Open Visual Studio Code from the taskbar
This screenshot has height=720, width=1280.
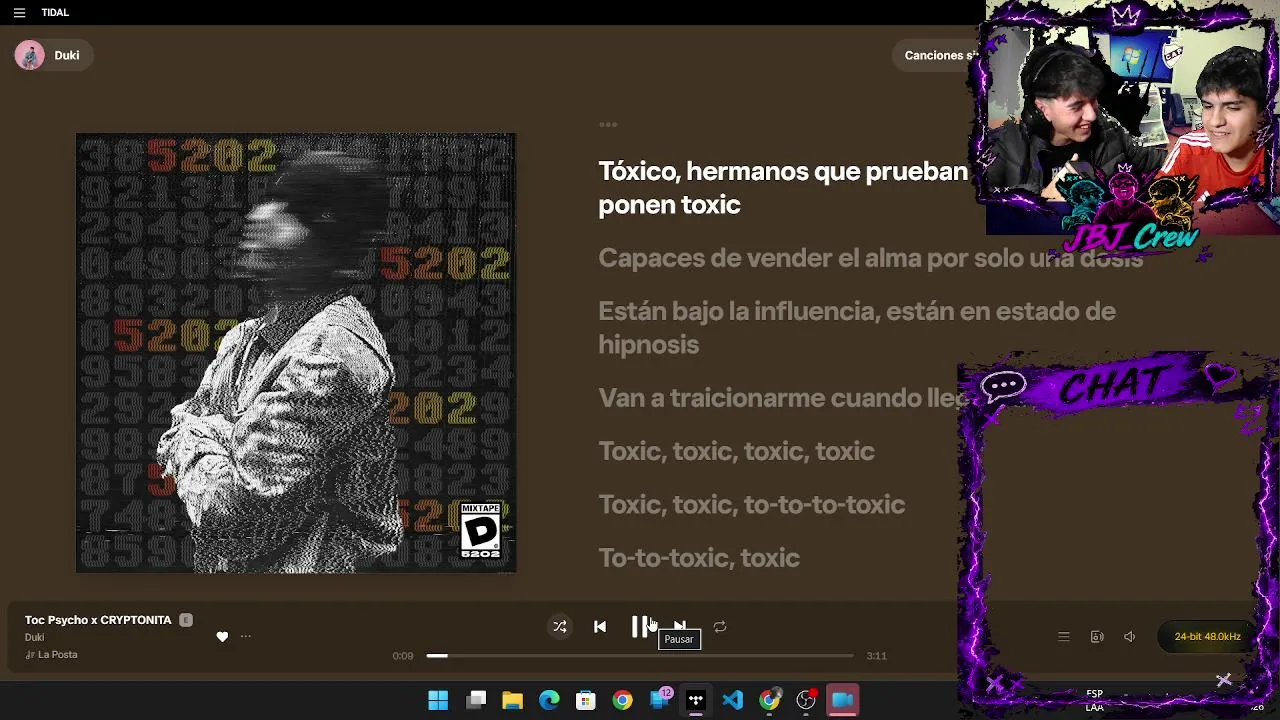(x=733, y=700)
